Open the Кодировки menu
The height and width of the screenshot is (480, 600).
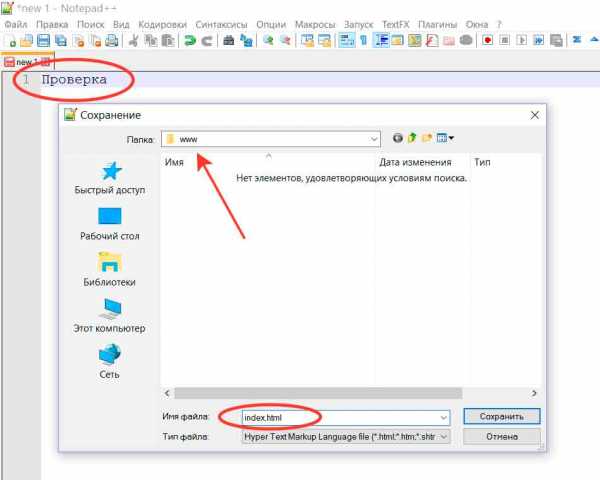click(x=163, y=24)
